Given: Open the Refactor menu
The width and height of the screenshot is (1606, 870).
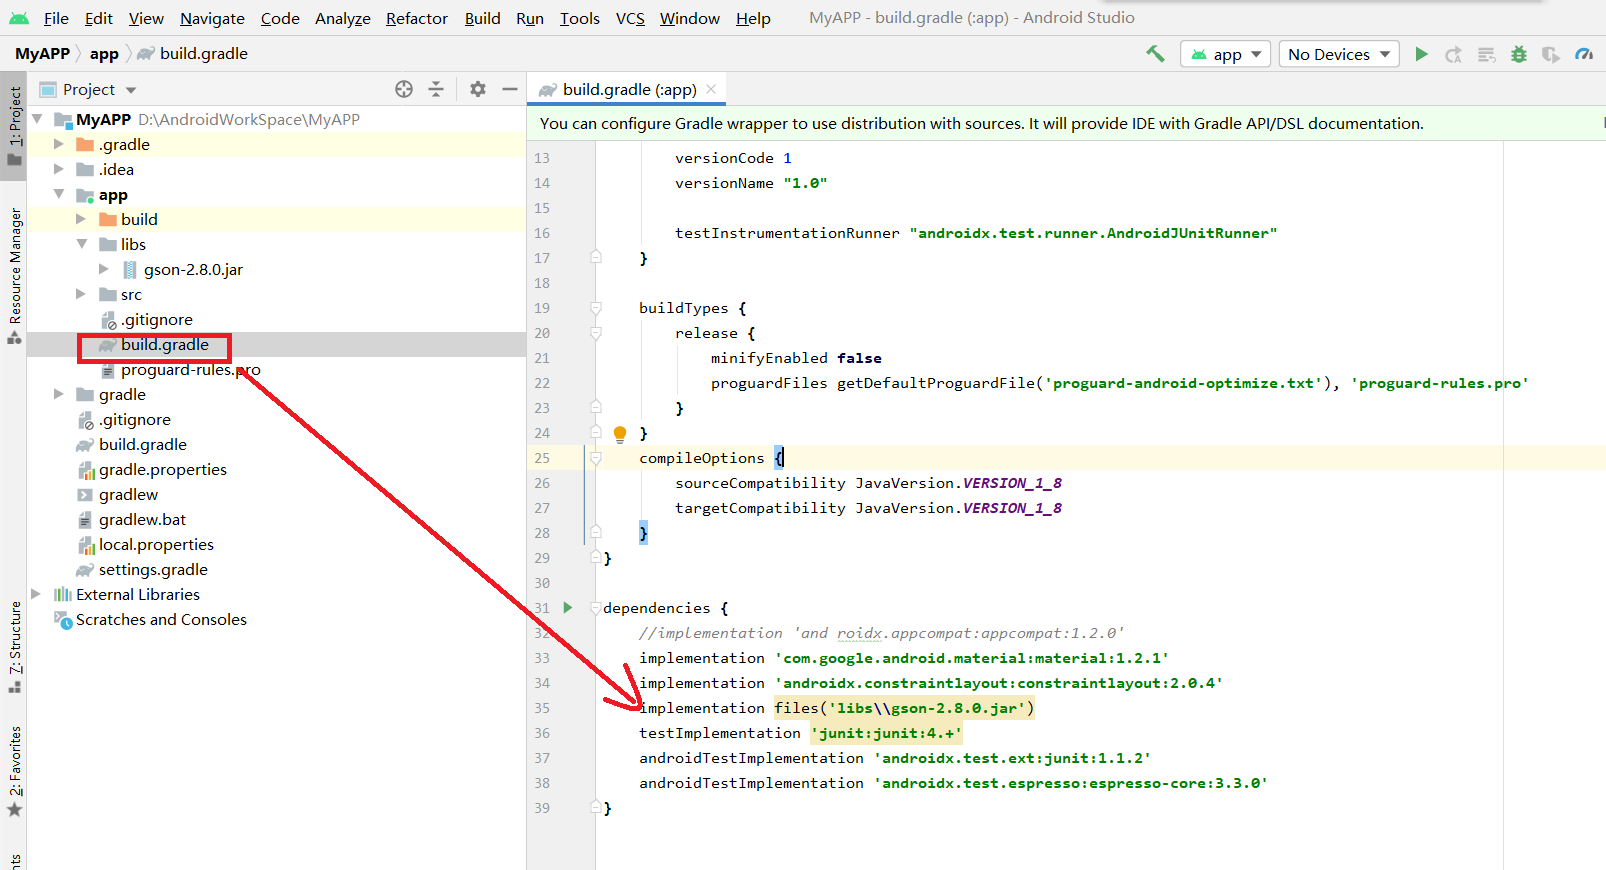Looking at the screenshot, I should point(417,18).
